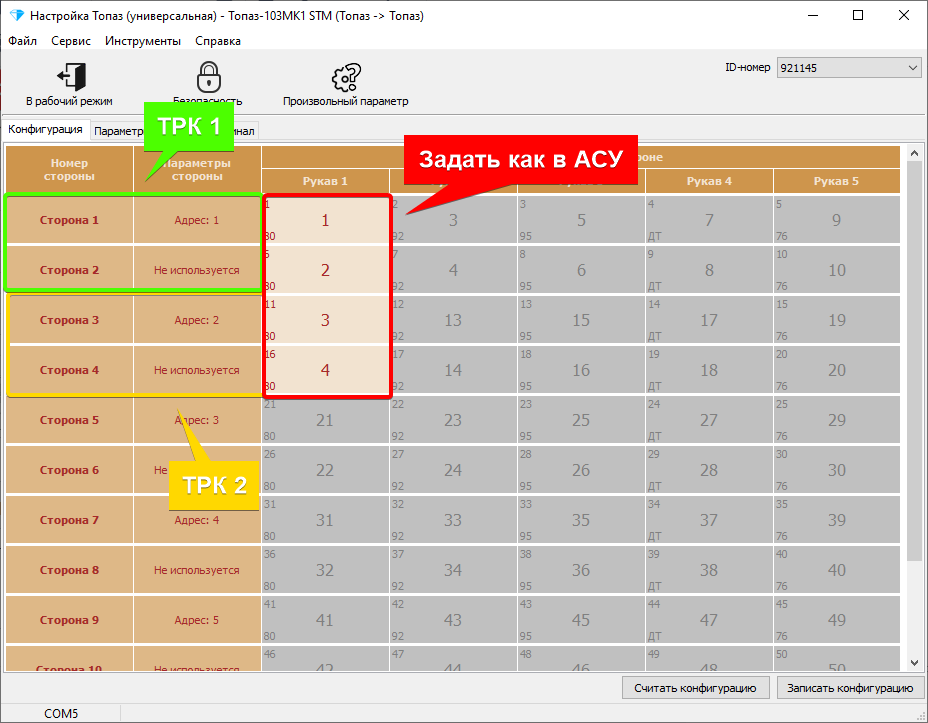The height and width of the screenshot is (723, 928).
Task: Click the scrollbar down arrow of the table
Action: point(914,663)
